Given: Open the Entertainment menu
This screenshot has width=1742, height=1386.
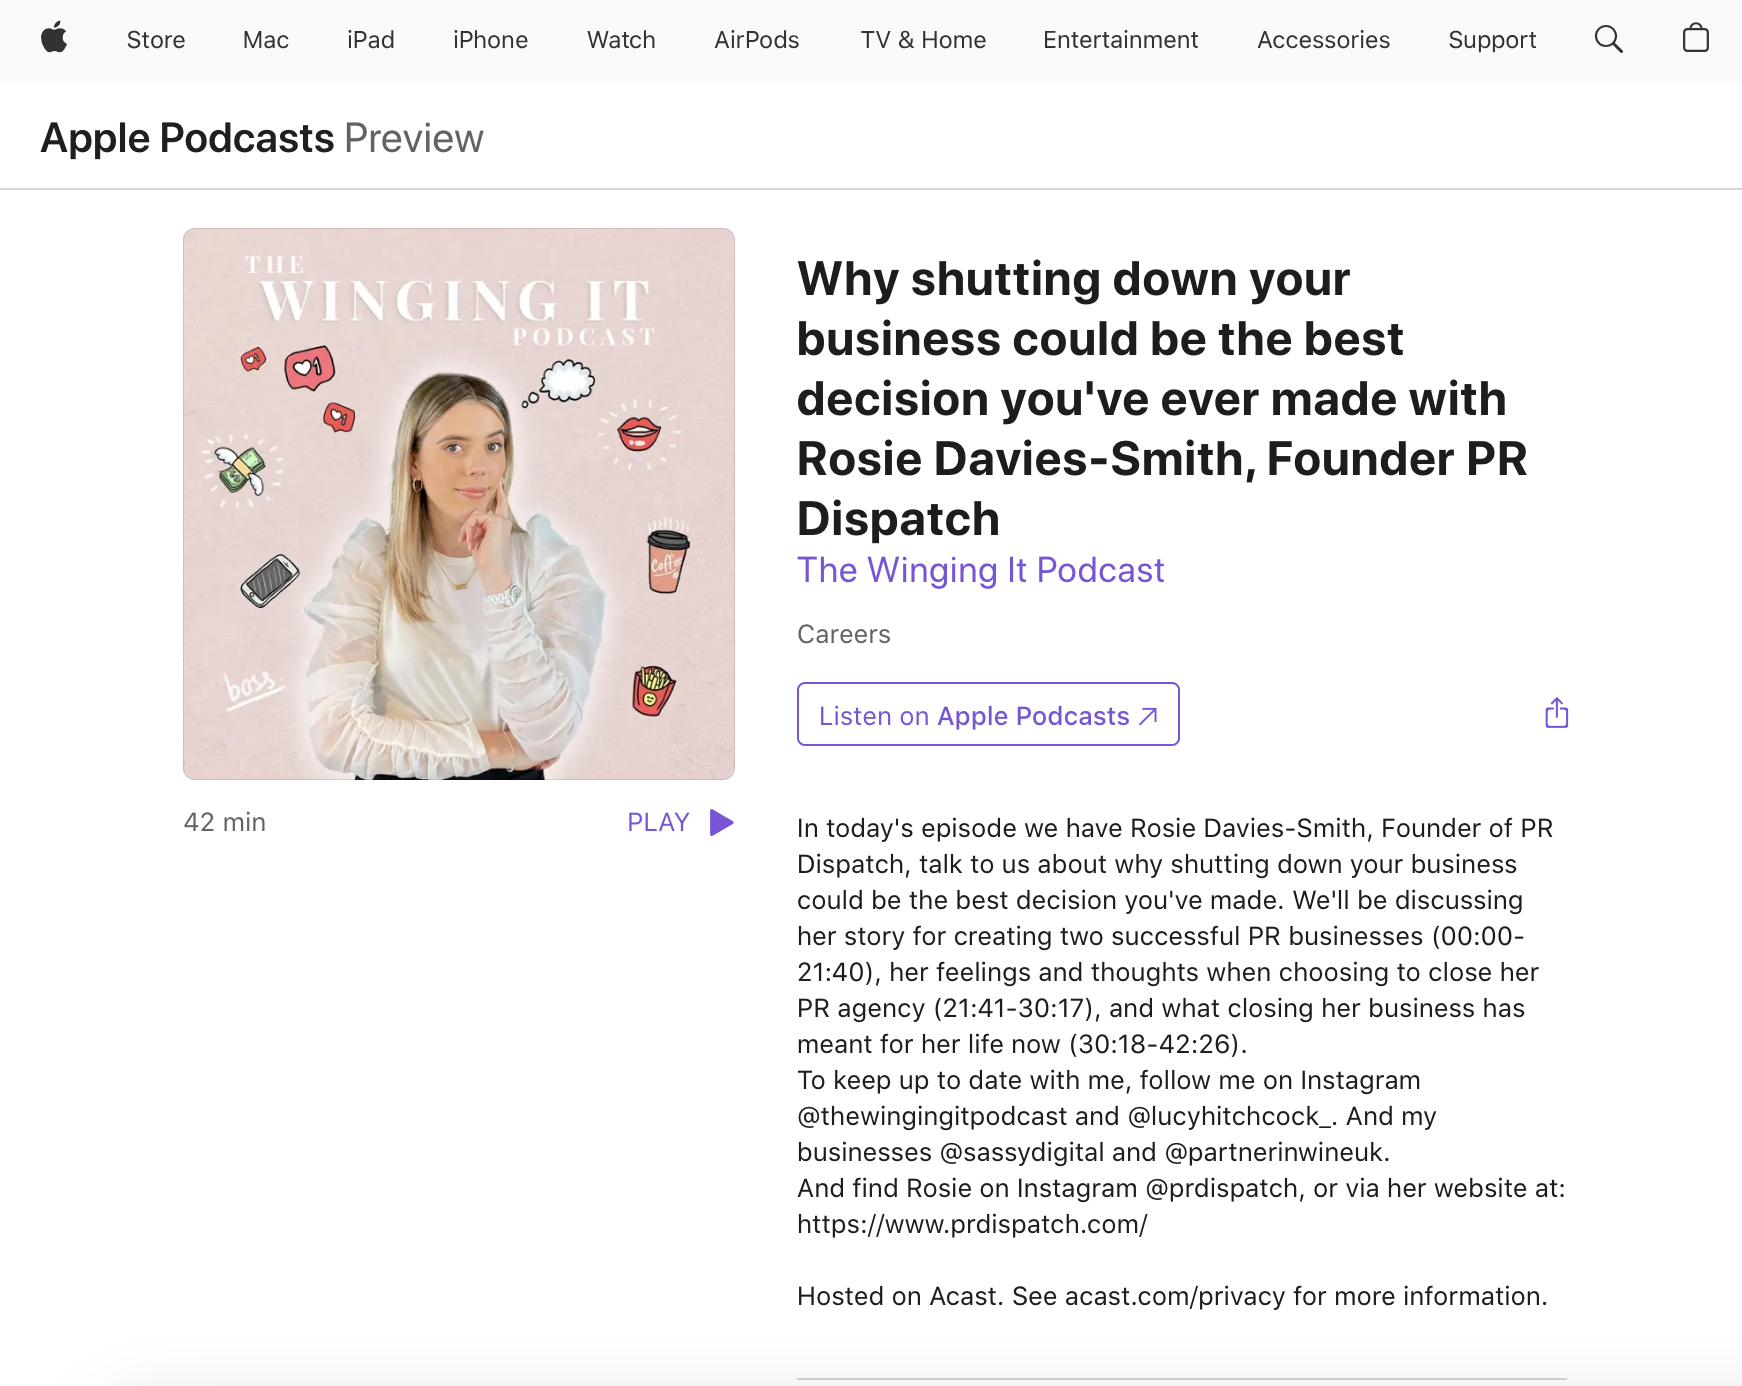Looking at the screenshot, I should click(x=1120, y=40).
